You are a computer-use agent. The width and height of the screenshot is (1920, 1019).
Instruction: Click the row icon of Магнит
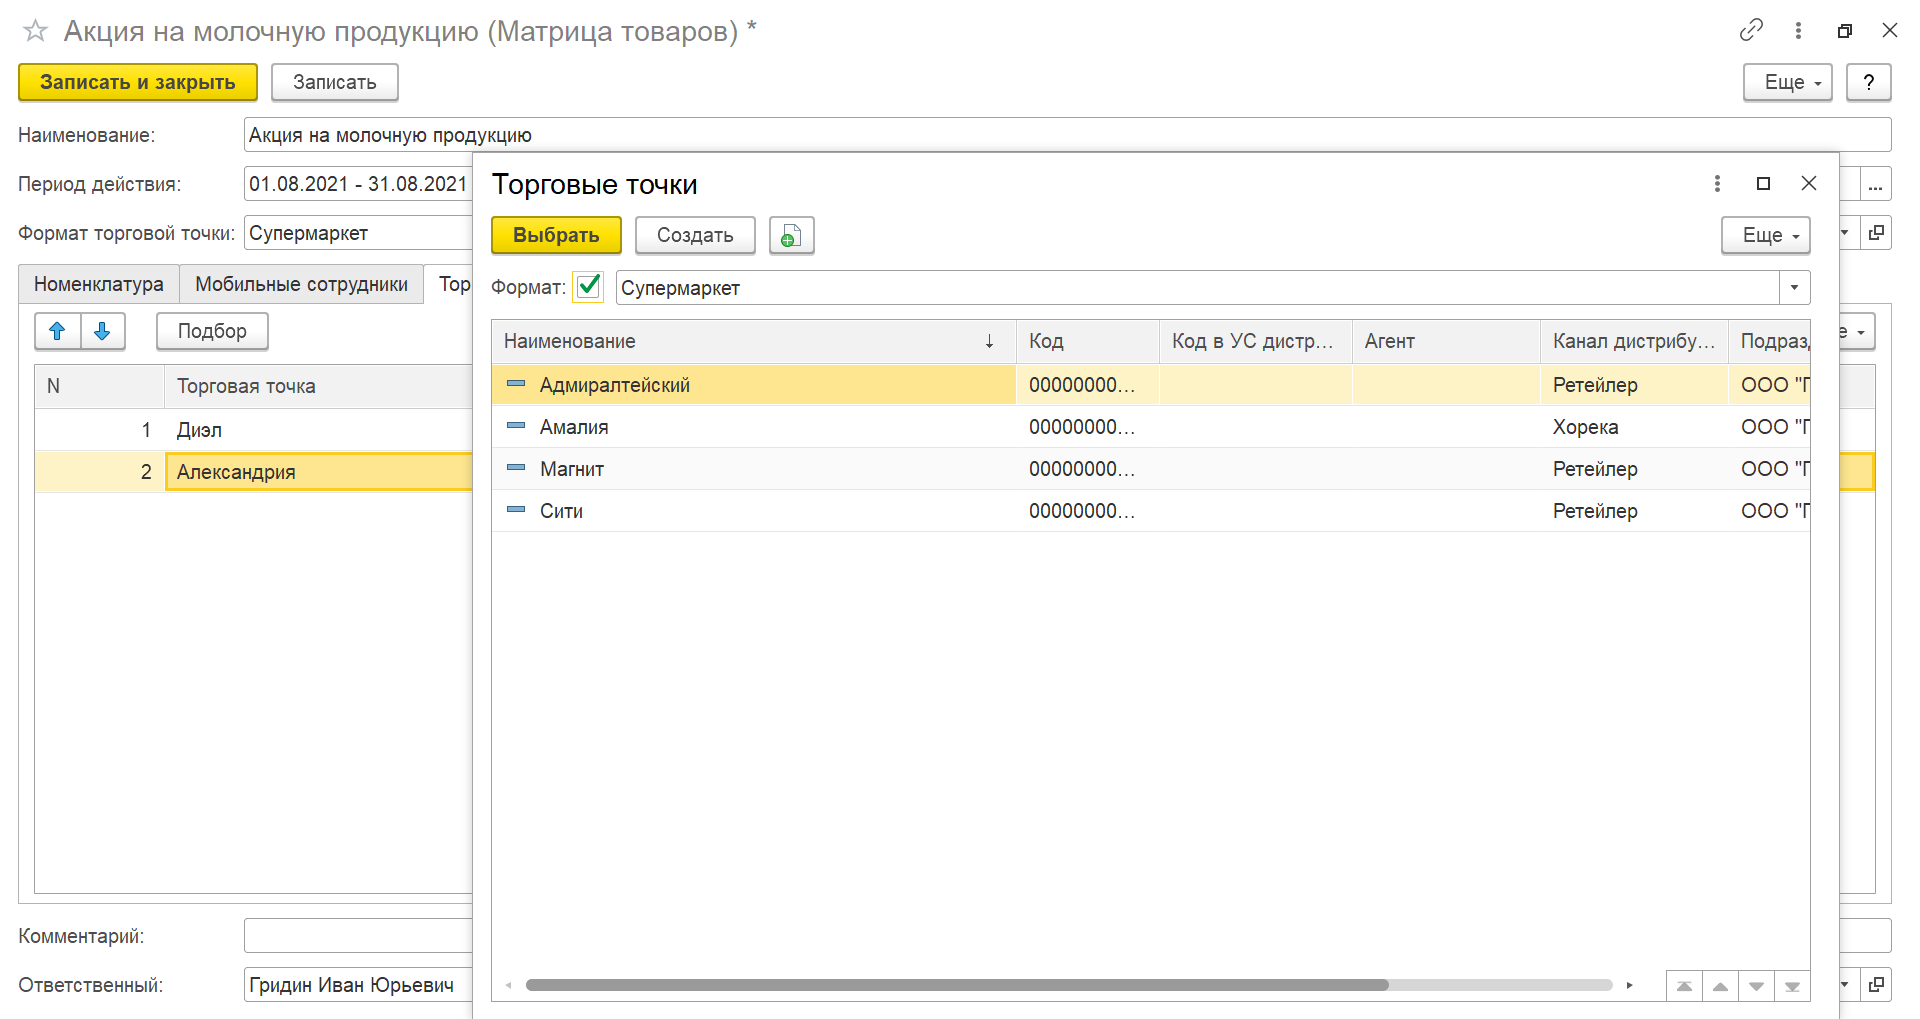[516, 468]
